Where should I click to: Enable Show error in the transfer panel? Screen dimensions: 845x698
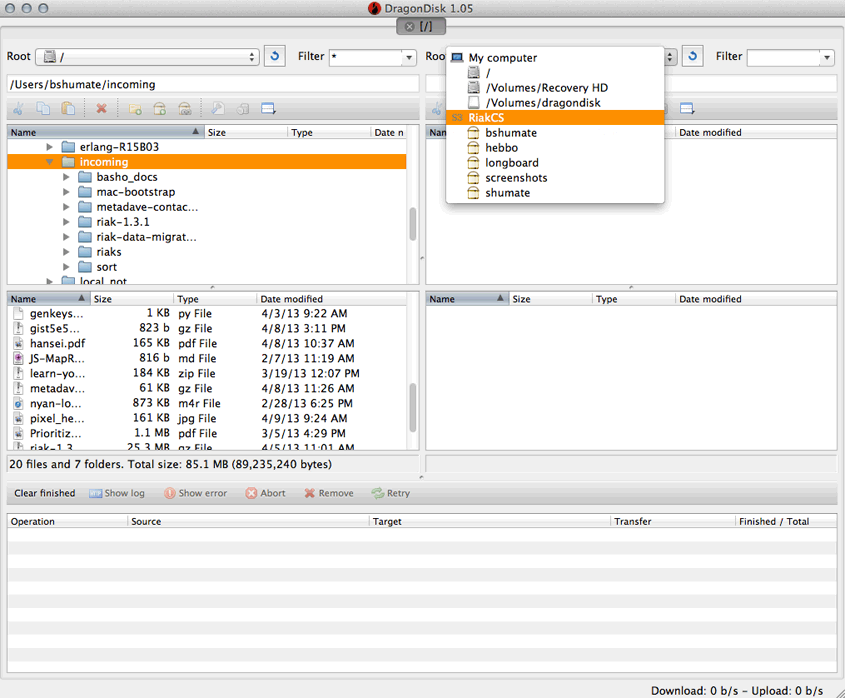pyautogui.click(x=195, y=493)
